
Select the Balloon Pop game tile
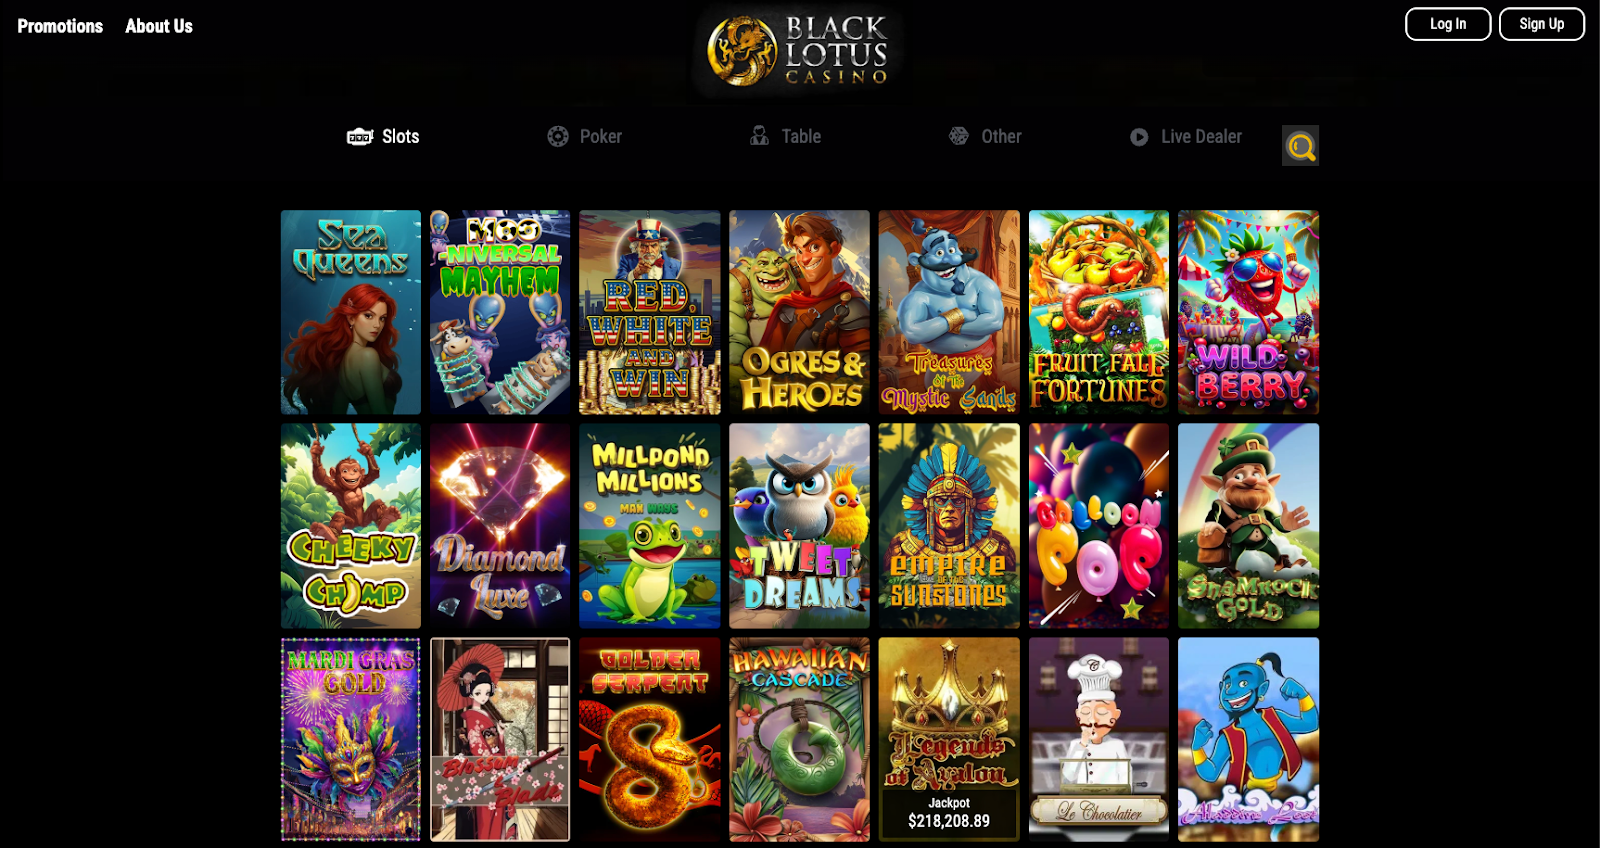coord(1099,526)
